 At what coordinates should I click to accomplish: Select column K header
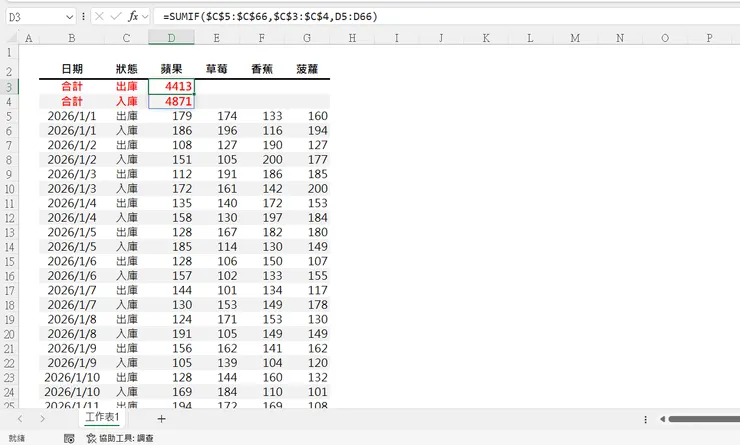pyautogui.click(x=486, y=38)
